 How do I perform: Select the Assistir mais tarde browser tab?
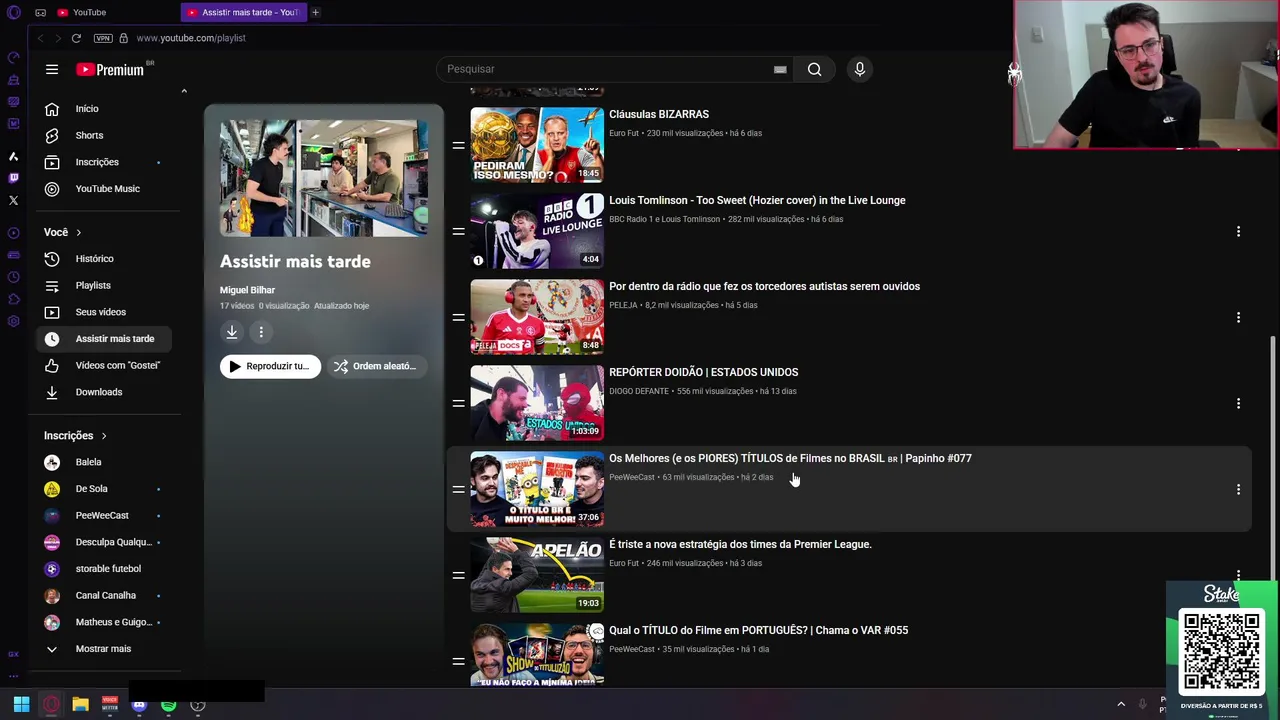(244, 12)
